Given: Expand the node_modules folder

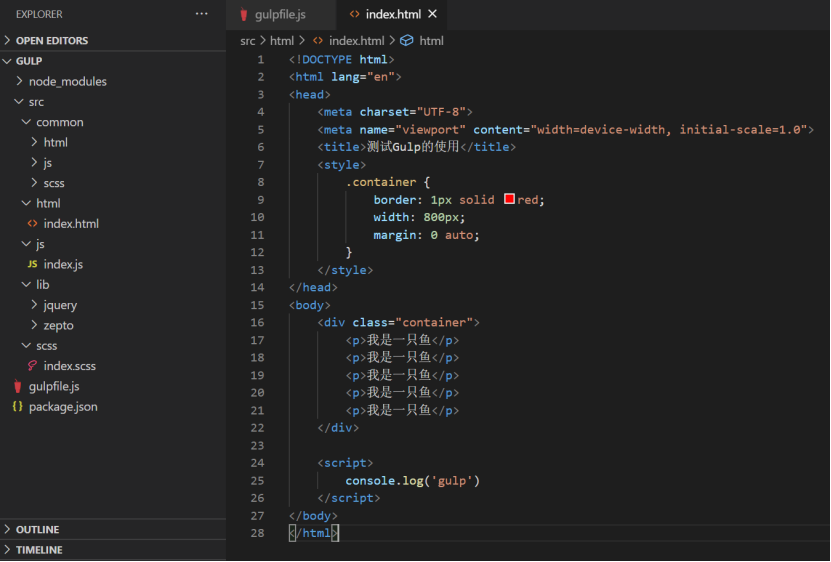Looking at the screenshot, I should [x=113, y=82].
